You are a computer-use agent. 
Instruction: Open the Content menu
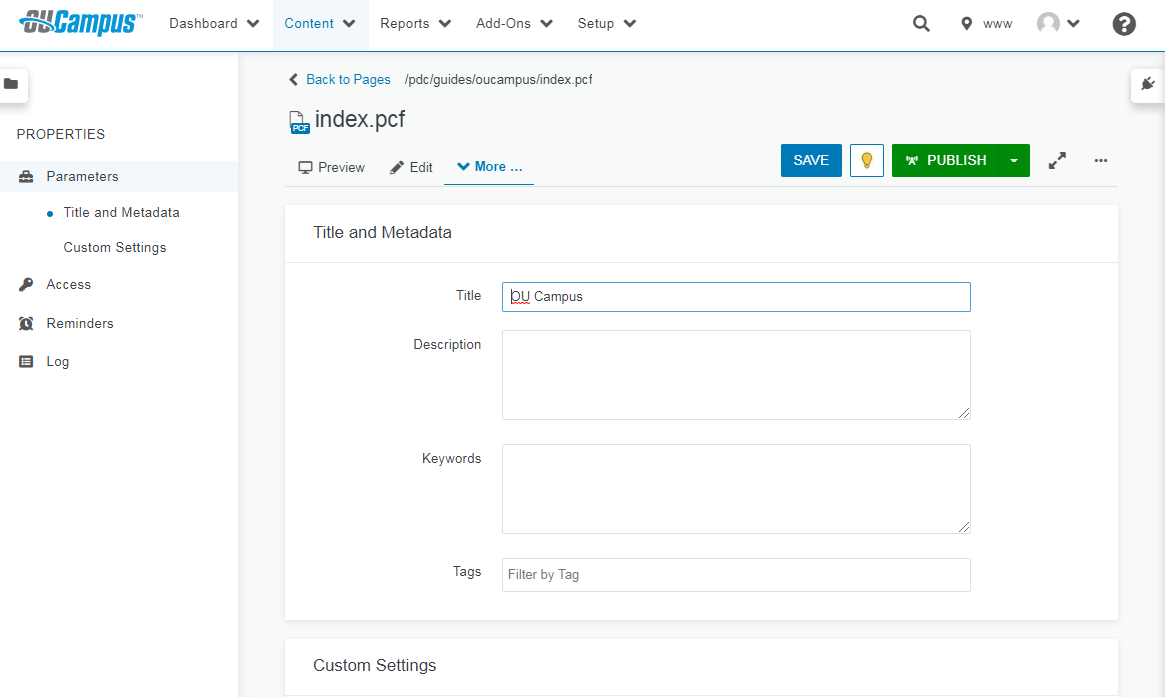pyautogui.click(x=320, y=24)
